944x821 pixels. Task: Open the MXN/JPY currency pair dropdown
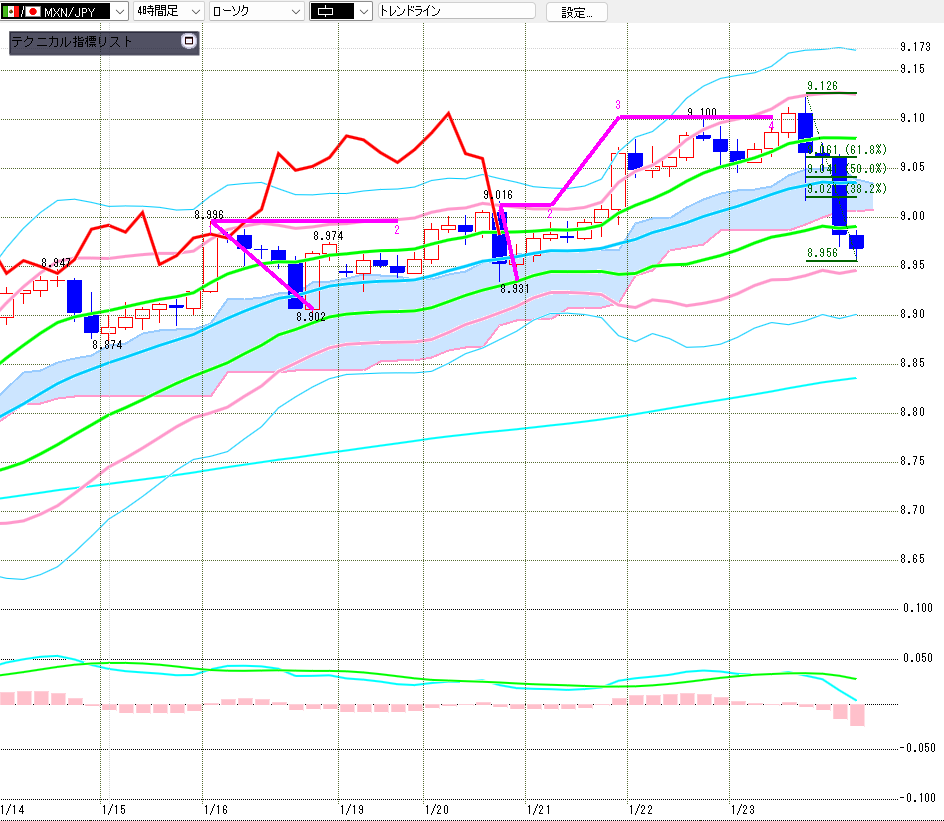pos(119,12)
